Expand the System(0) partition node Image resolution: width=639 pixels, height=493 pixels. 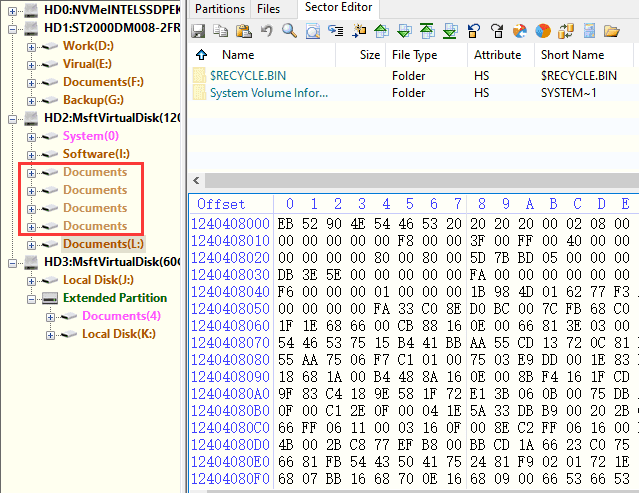pos(32,136)
